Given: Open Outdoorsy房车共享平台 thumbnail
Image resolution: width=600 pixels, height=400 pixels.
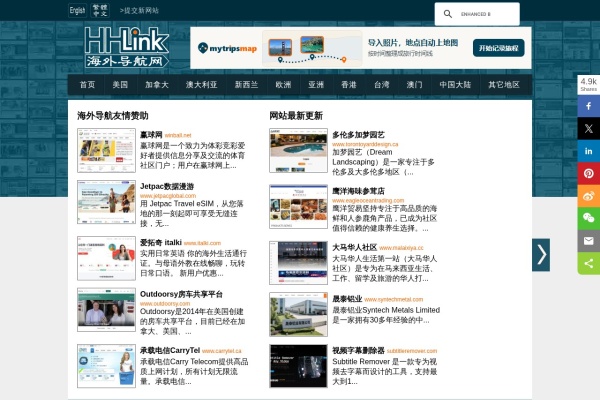Looking at the screenshot, I should pyautogui.click(x=106, y=310).
